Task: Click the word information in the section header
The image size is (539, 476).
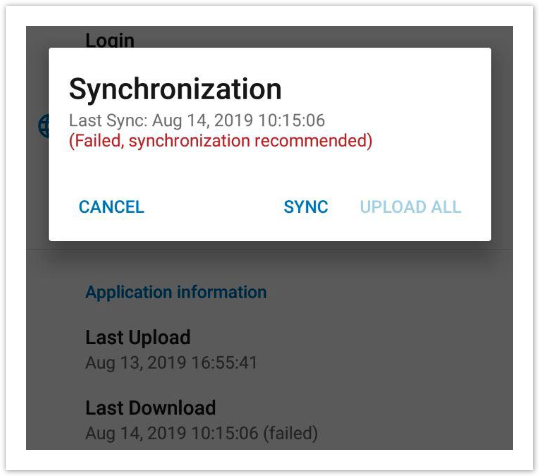Action: [x=222, y=292]
